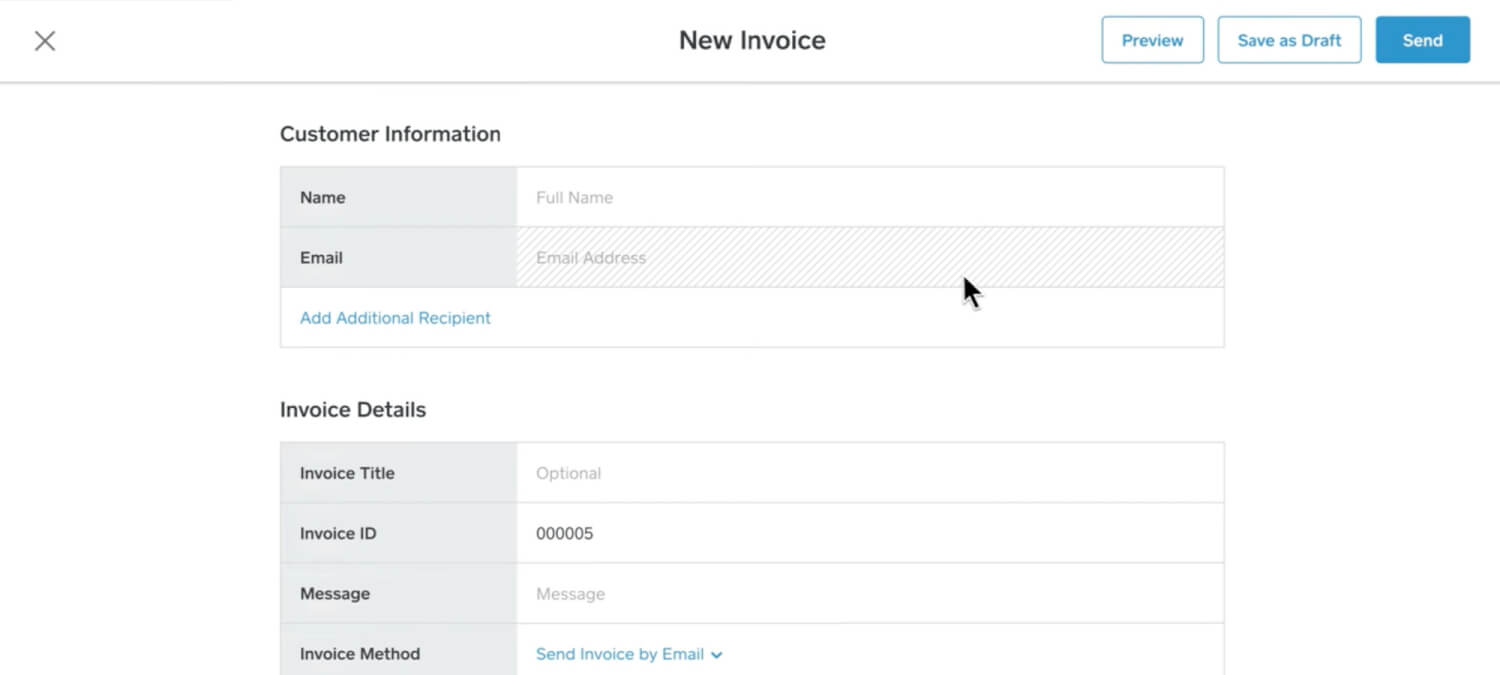The height and width of the screenshot is (675, 1500).
Task: Select the Email row label
Action: [x=320, y=257]
